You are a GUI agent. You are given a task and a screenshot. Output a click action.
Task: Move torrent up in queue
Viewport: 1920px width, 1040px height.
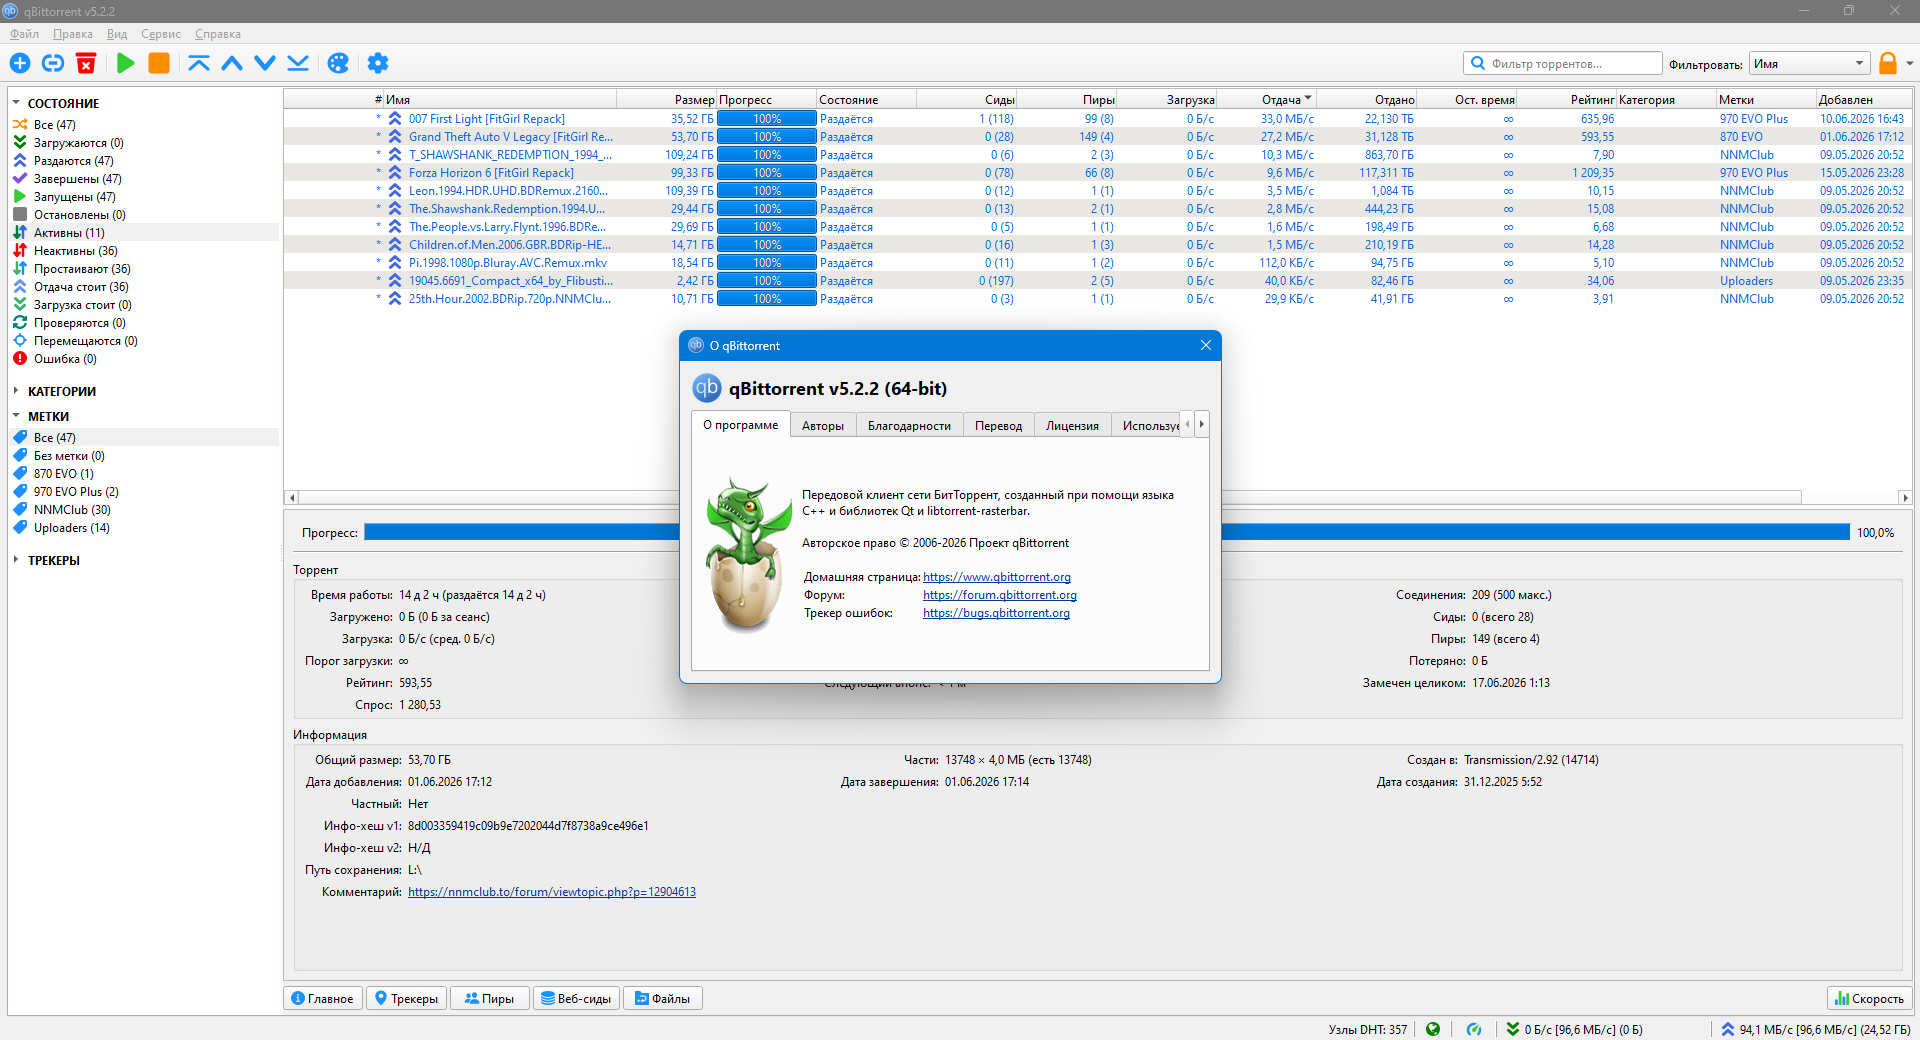(x=232, y=63)
